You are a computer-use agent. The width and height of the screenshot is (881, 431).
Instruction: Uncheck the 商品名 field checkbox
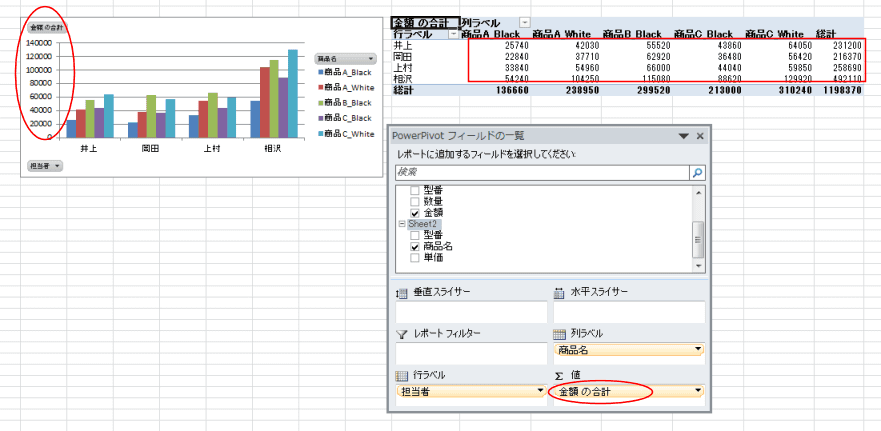(x=415, y=247)
